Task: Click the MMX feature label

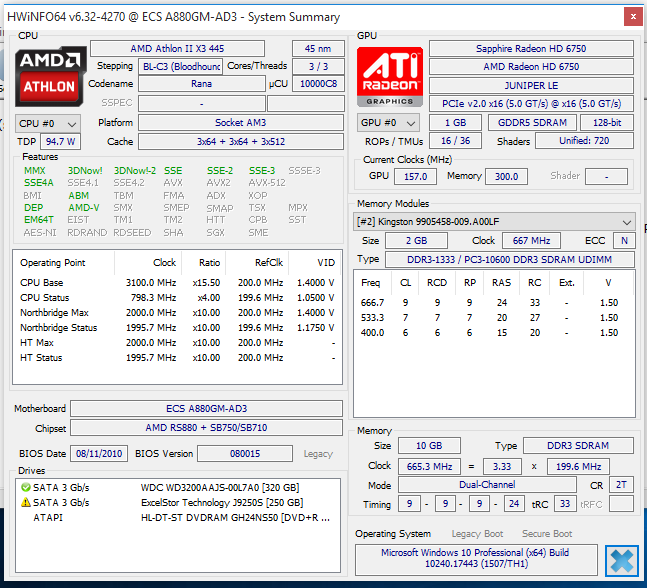Action: tap(35, 170)
